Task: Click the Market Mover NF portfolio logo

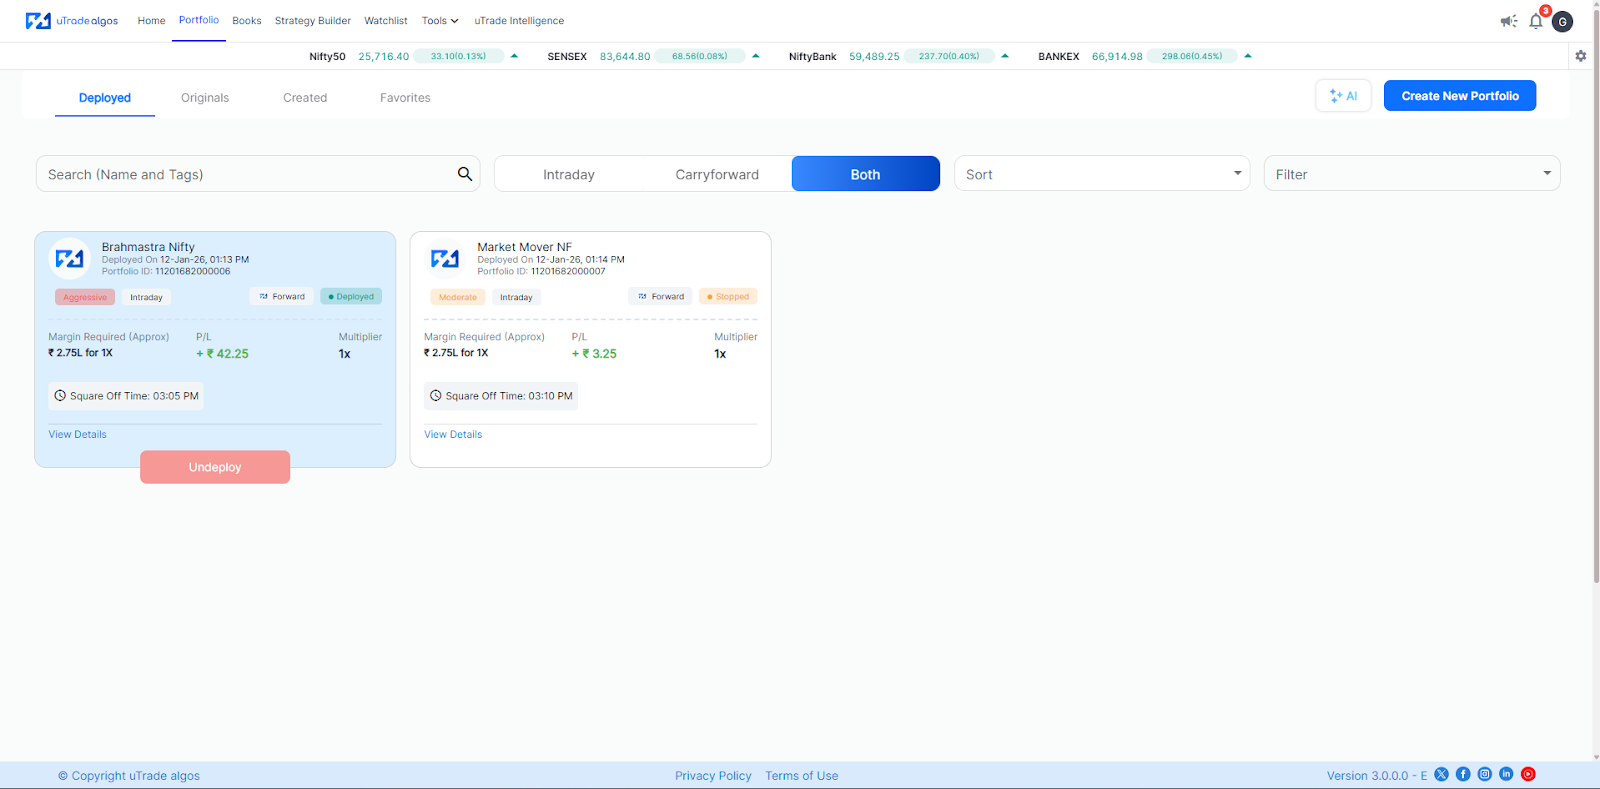Action: point(445,259)
